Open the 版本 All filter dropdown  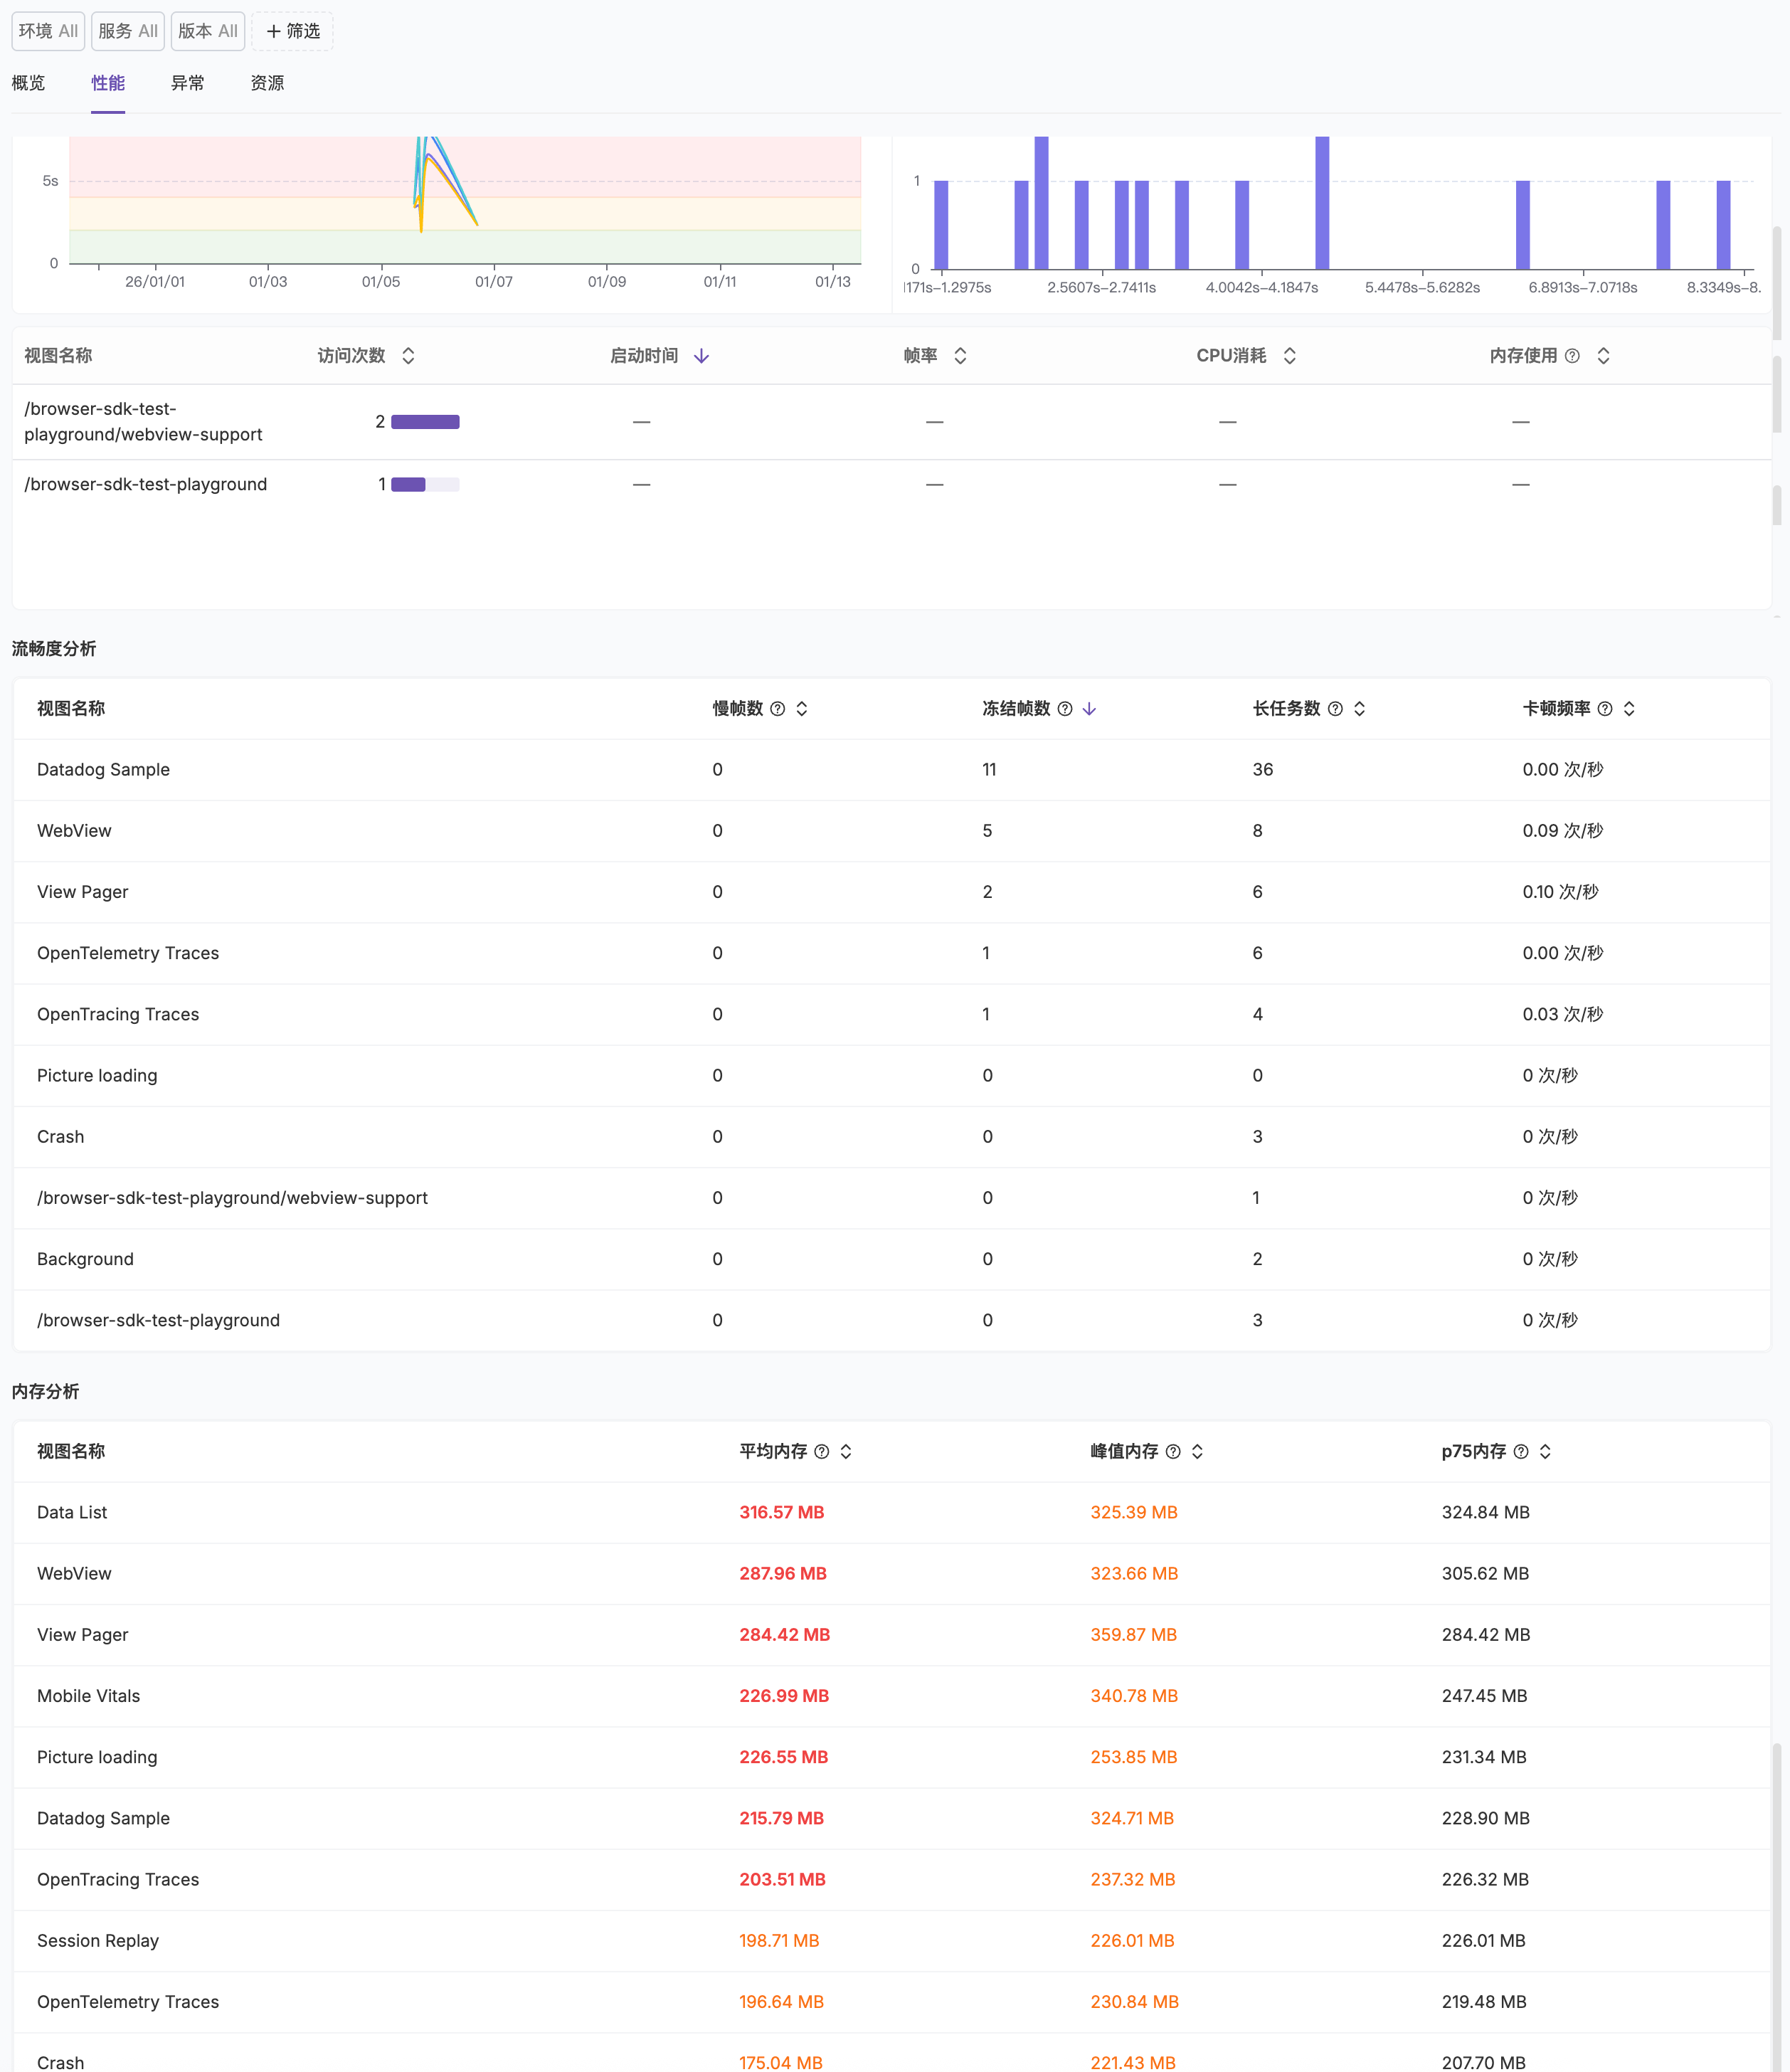point(208,31)
